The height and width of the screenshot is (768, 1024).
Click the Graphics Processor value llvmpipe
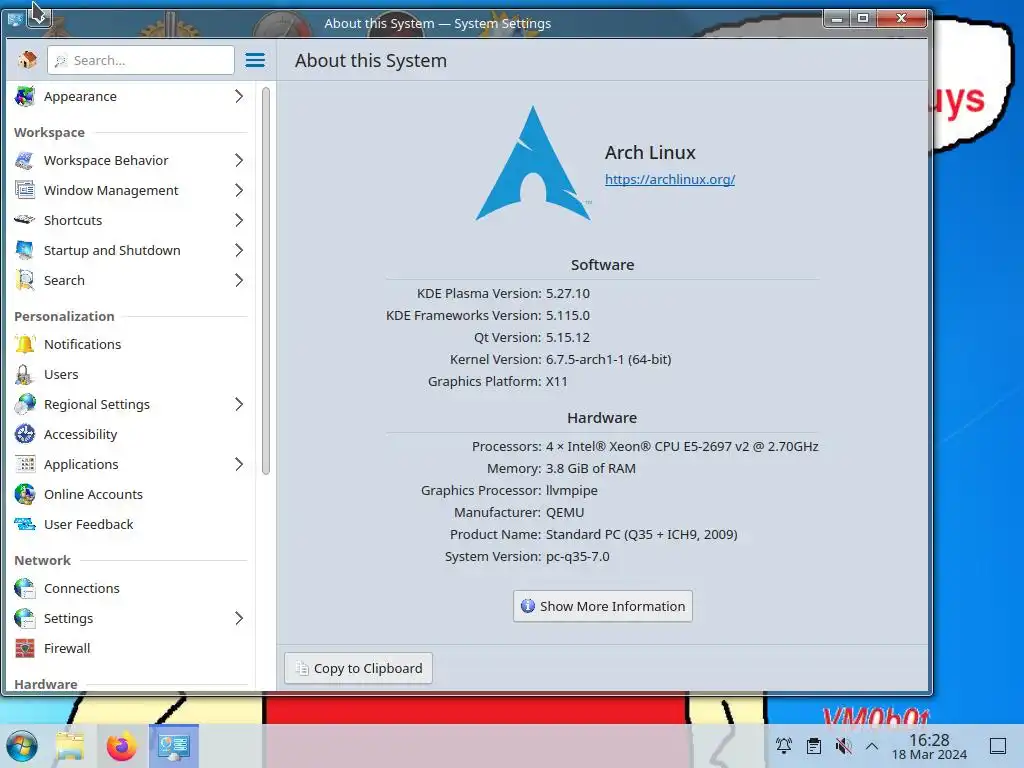571,490
